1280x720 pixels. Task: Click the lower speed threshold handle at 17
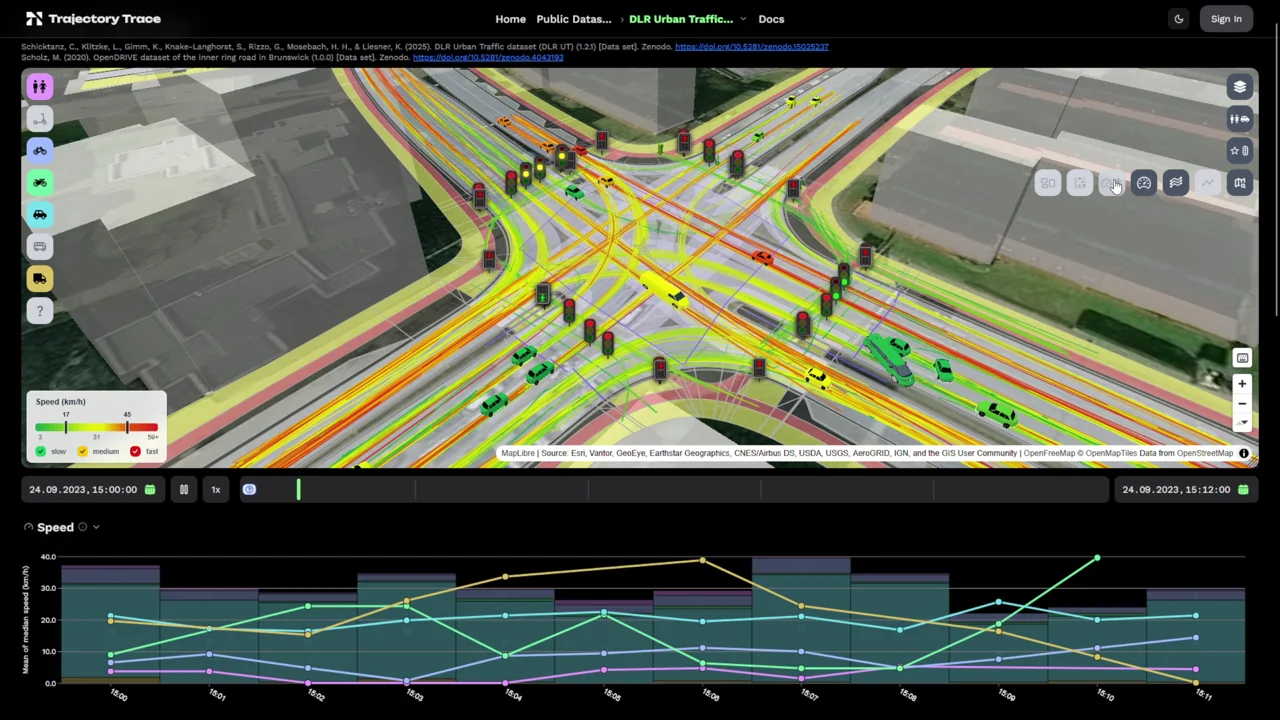[x=66, y=427]
